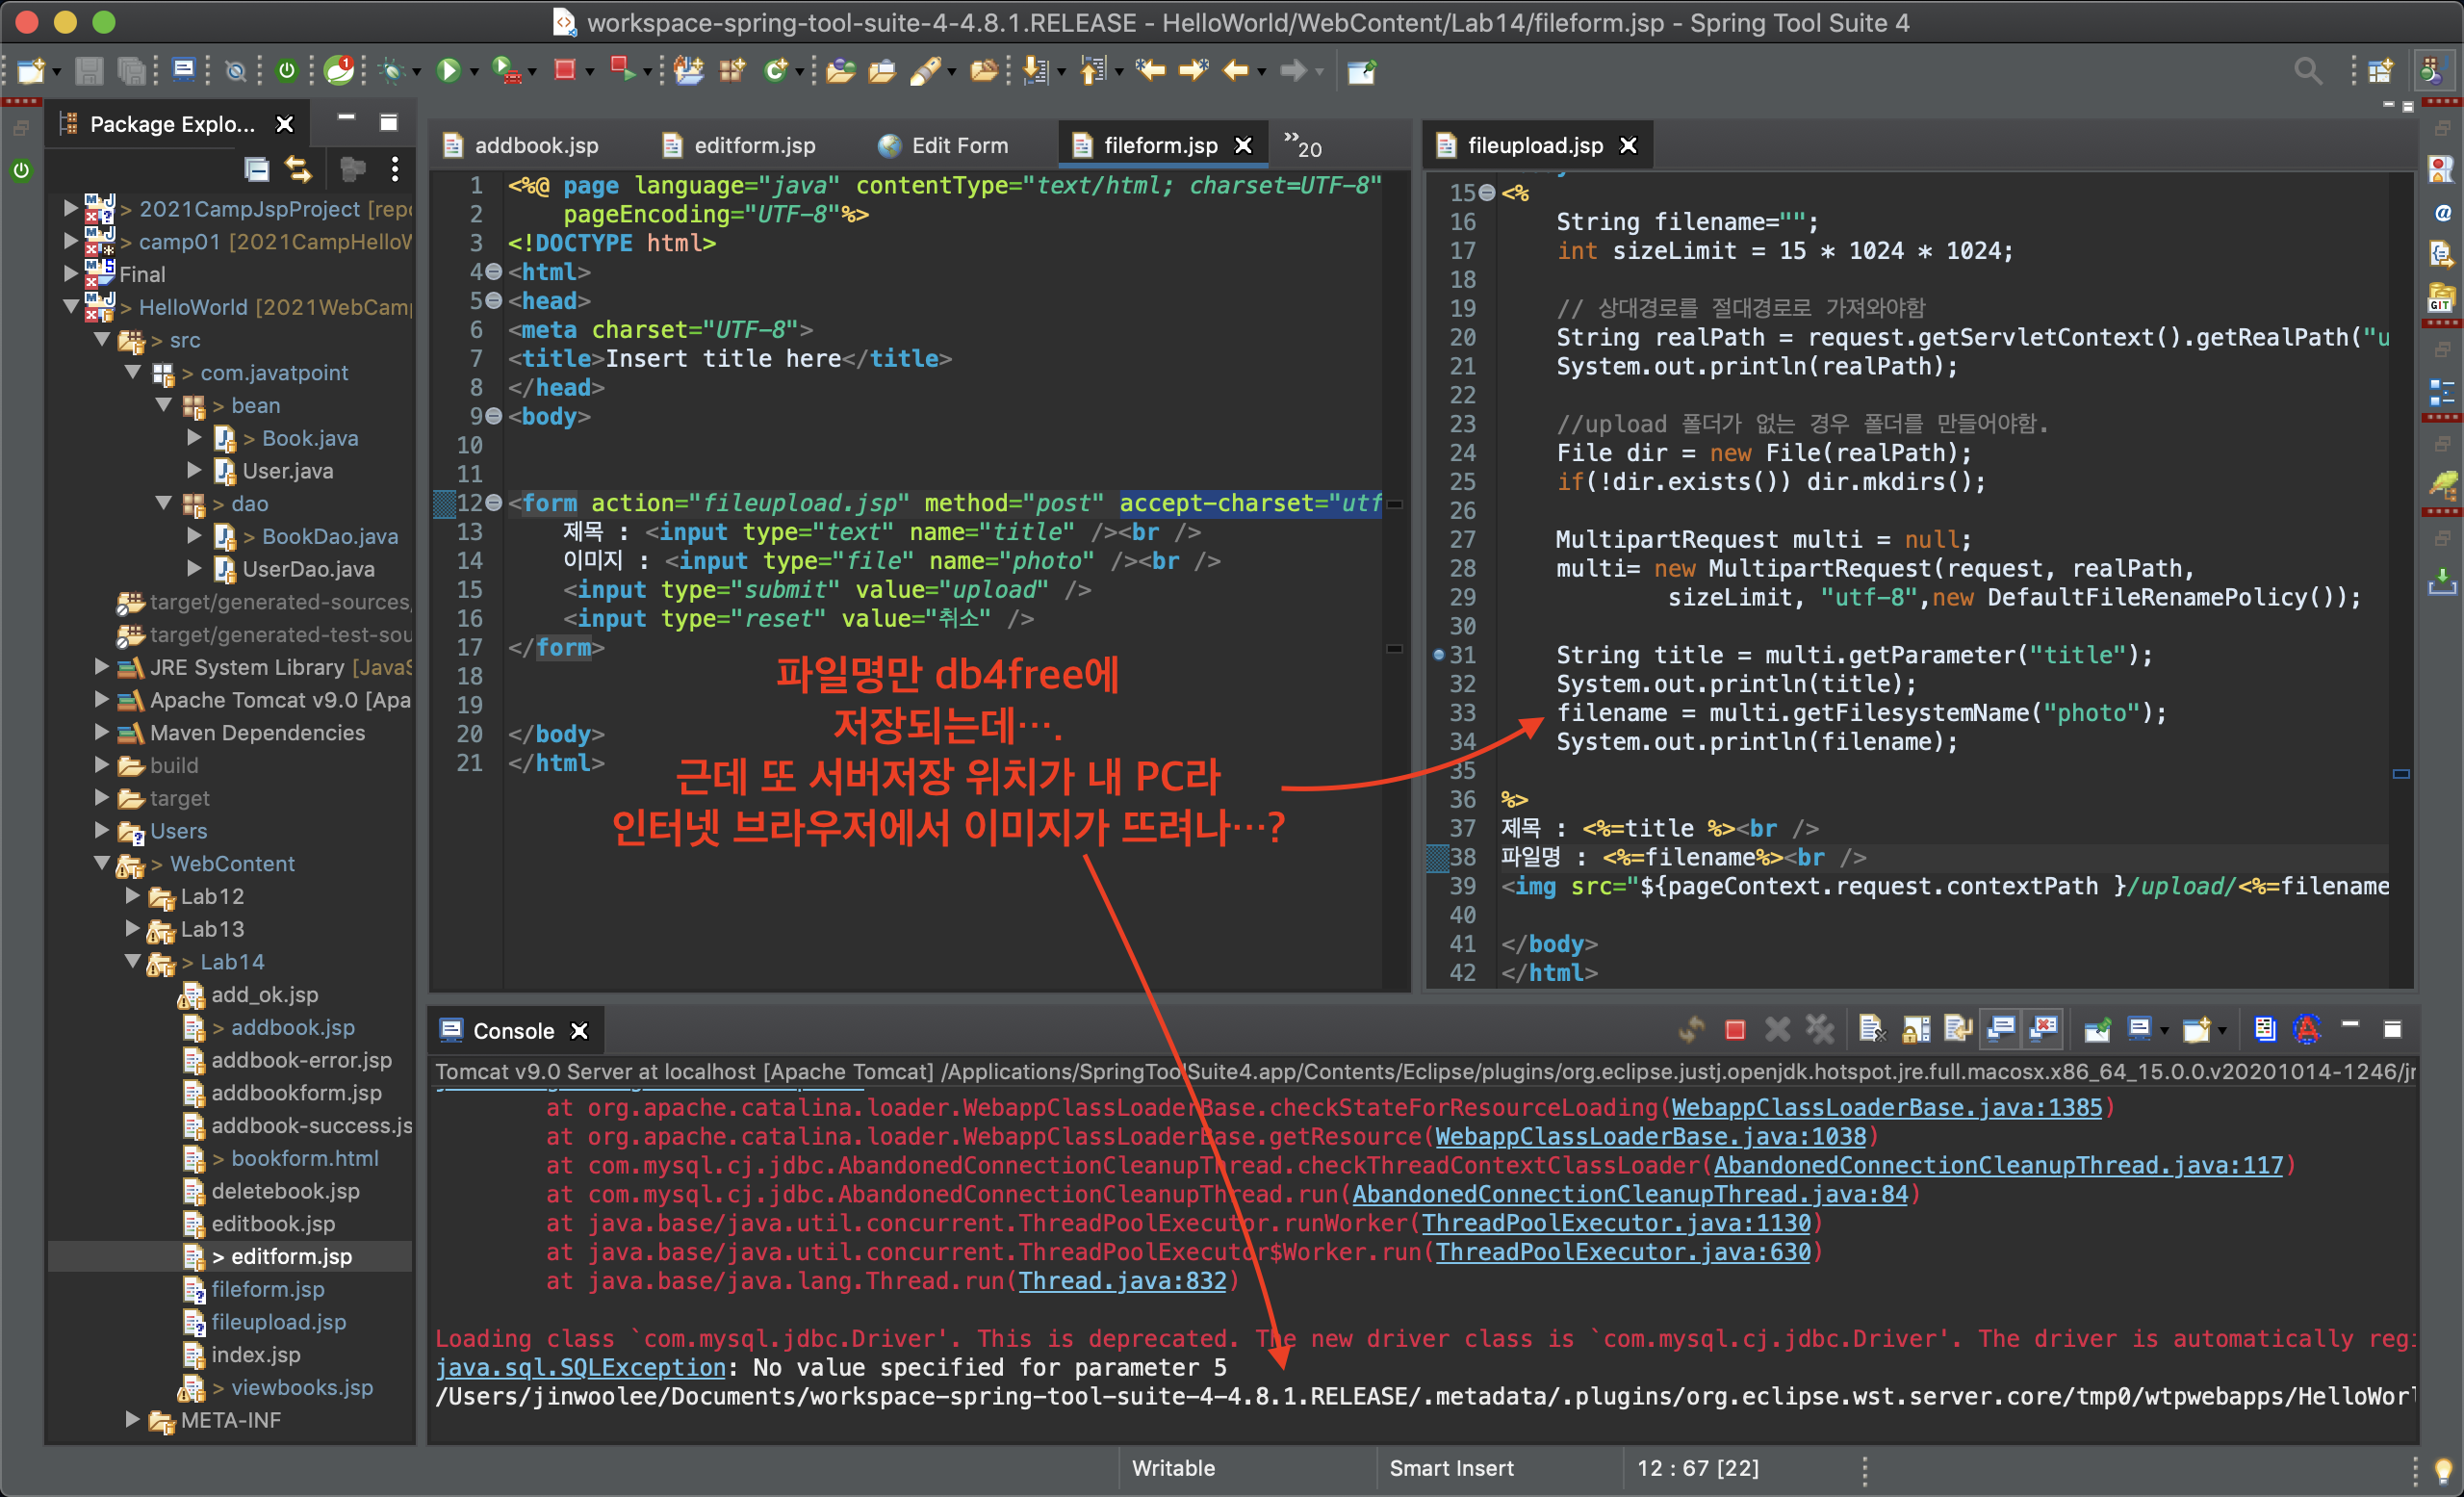The image size is (2464, 1497).
Task: Toggle Pin Console button
Action: (x=2097, y=1029)
